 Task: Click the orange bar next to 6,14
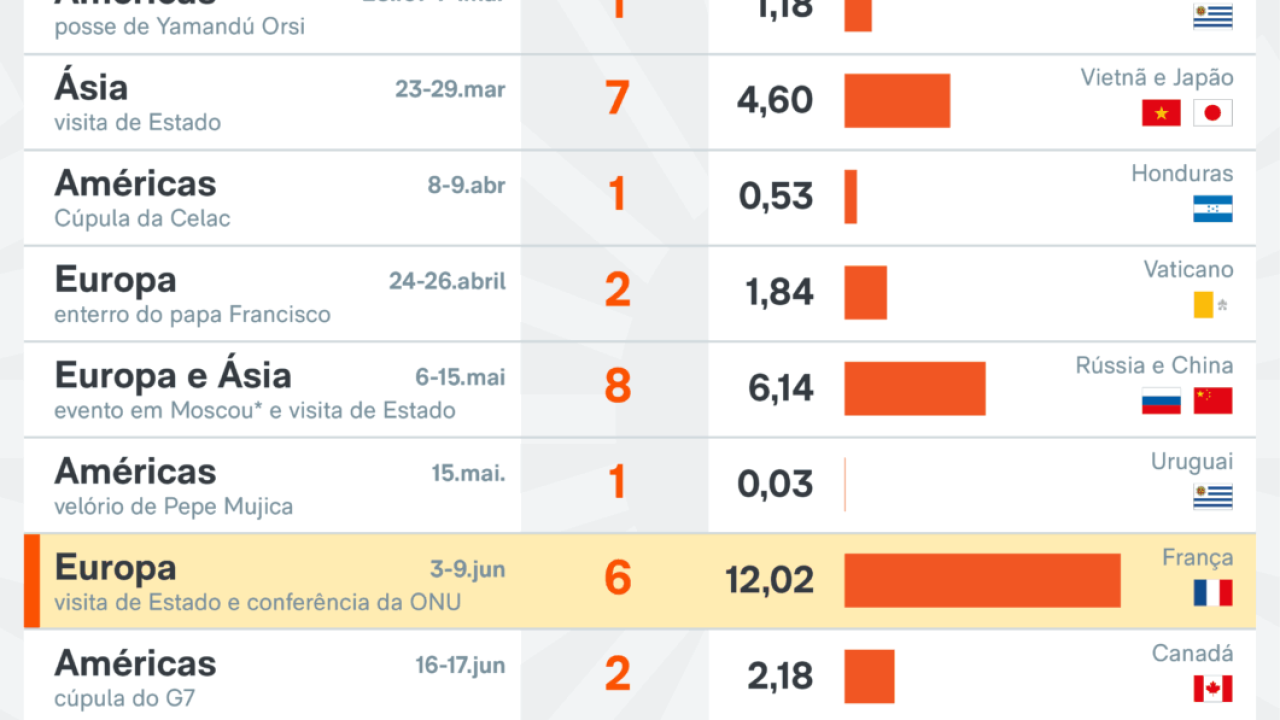(x=914, y=388)
